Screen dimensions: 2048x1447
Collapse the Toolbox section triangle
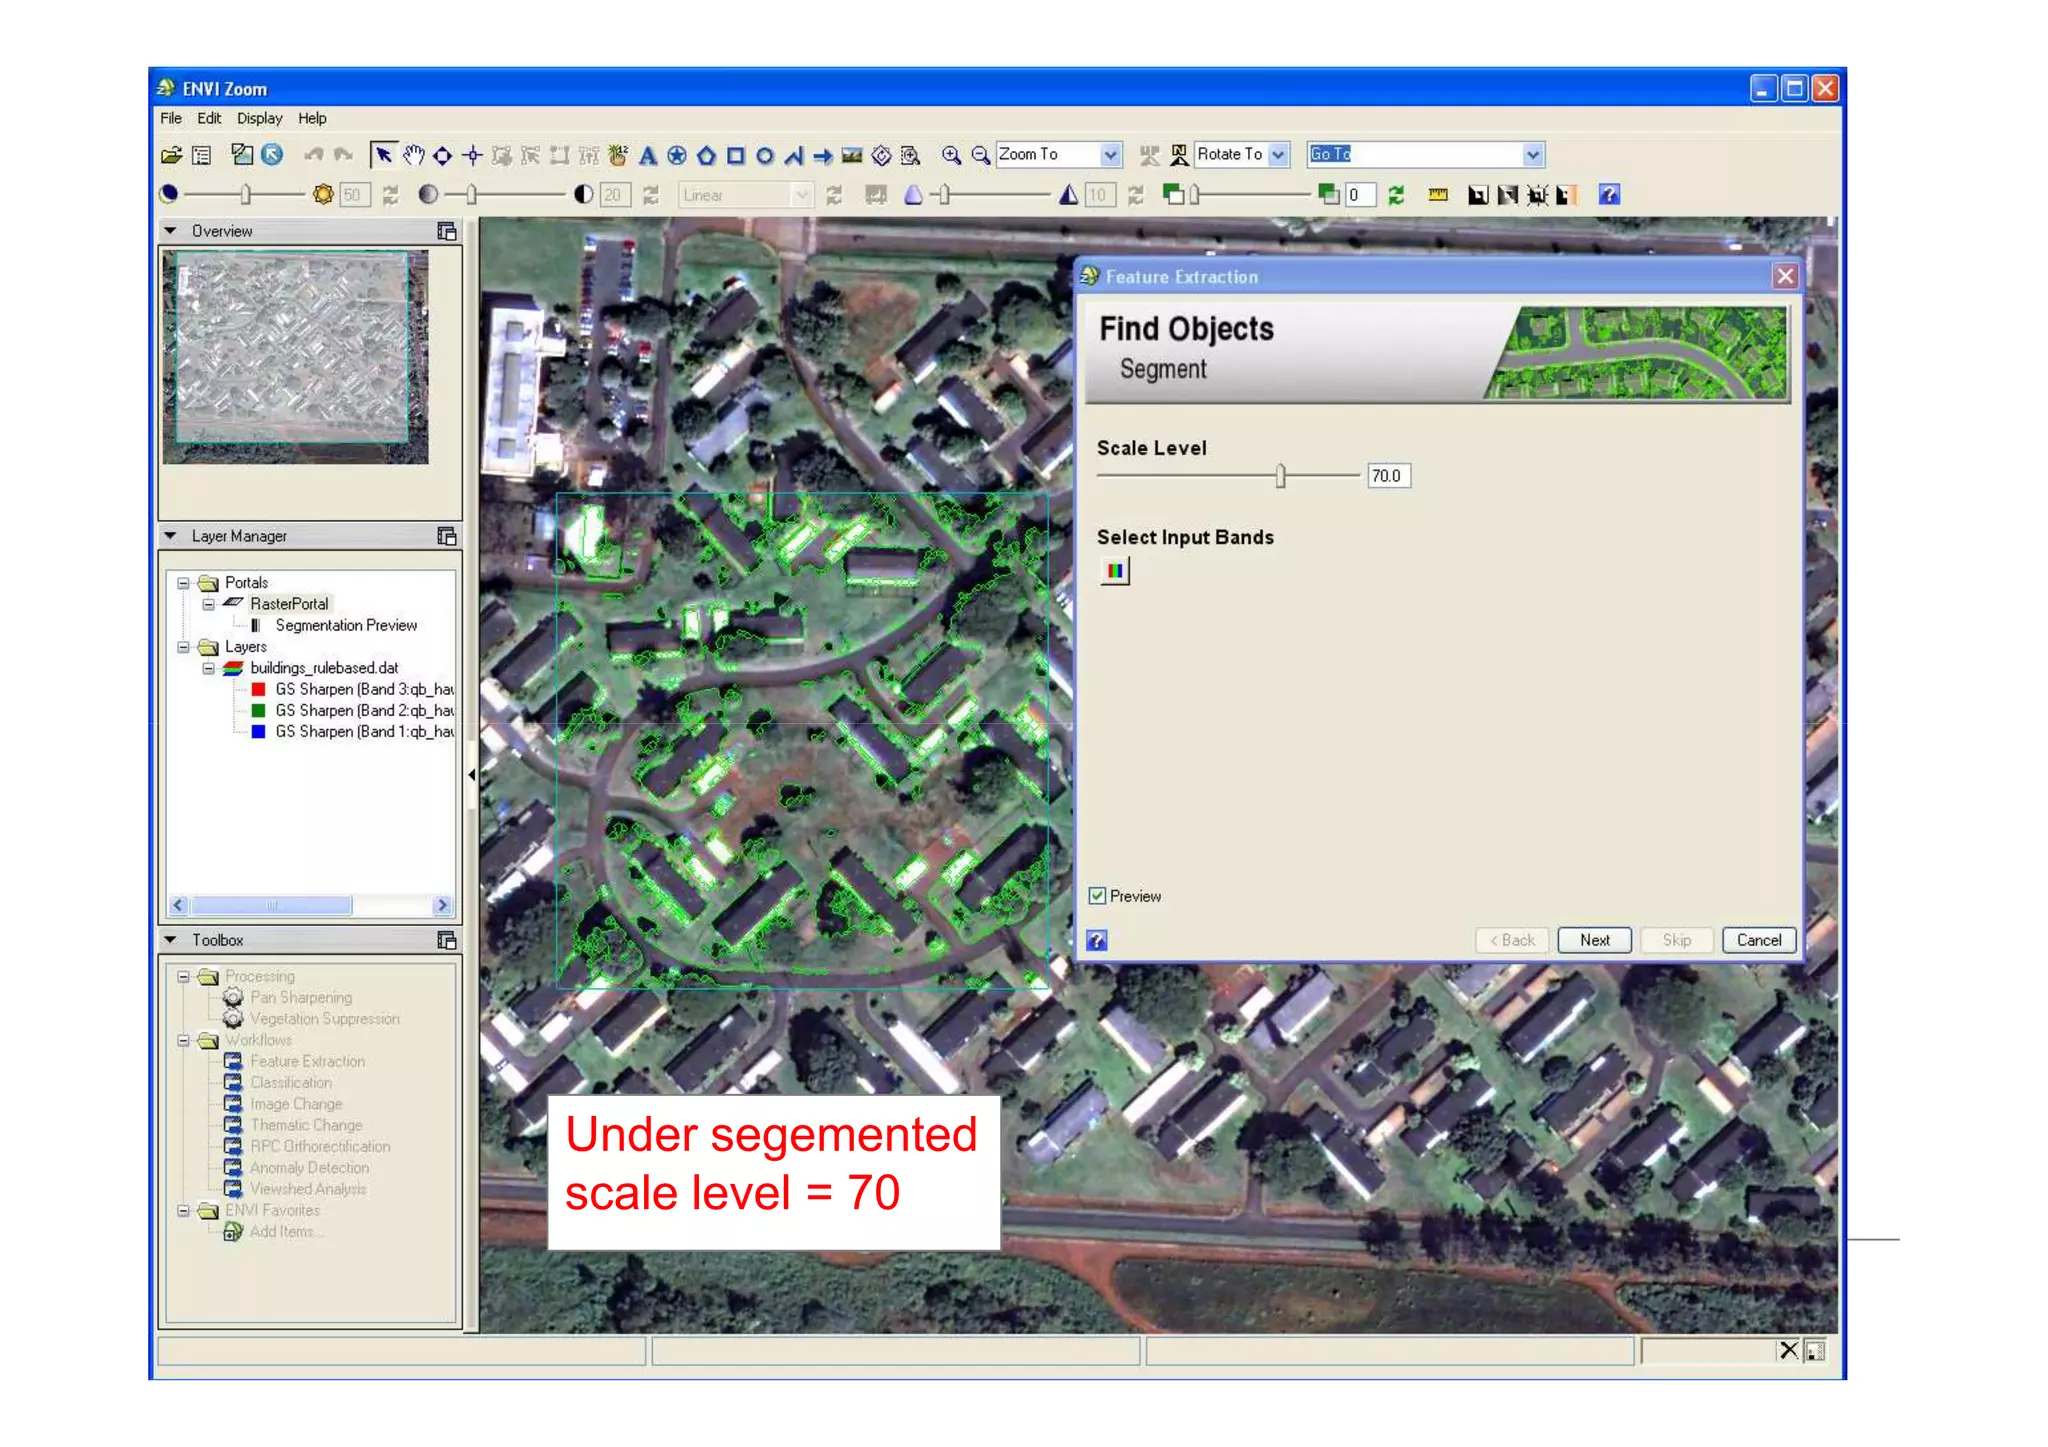(171, 940)
